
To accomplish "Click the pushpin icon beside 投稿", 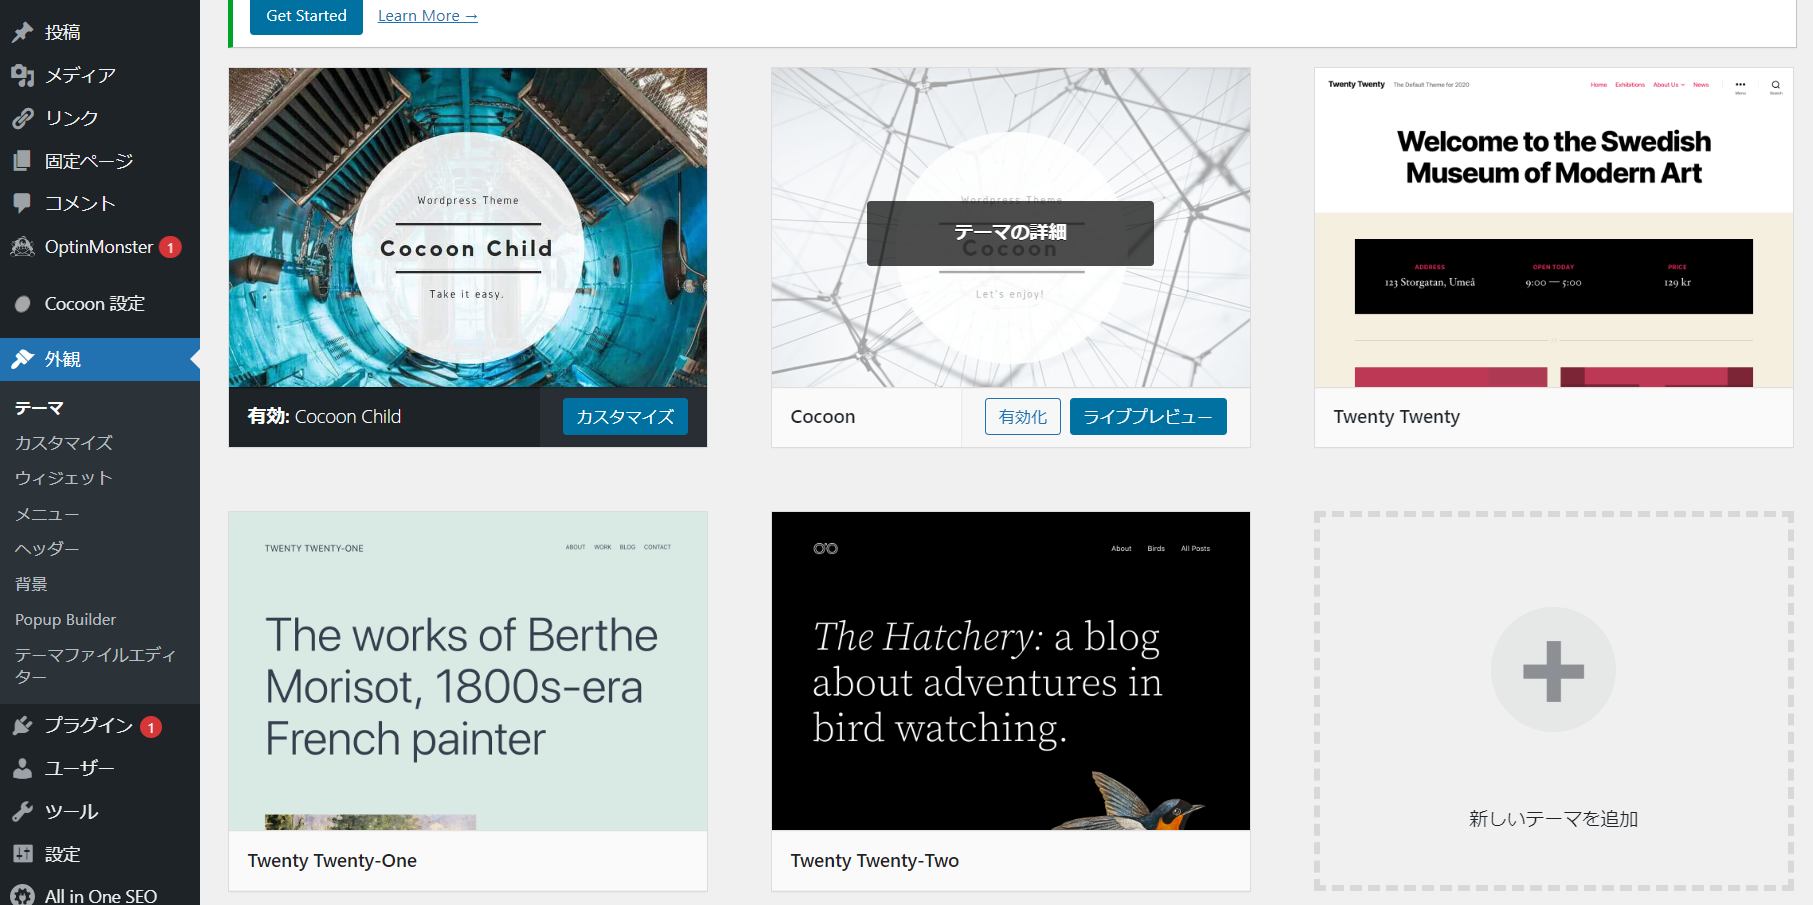I will tap(22, 32).
